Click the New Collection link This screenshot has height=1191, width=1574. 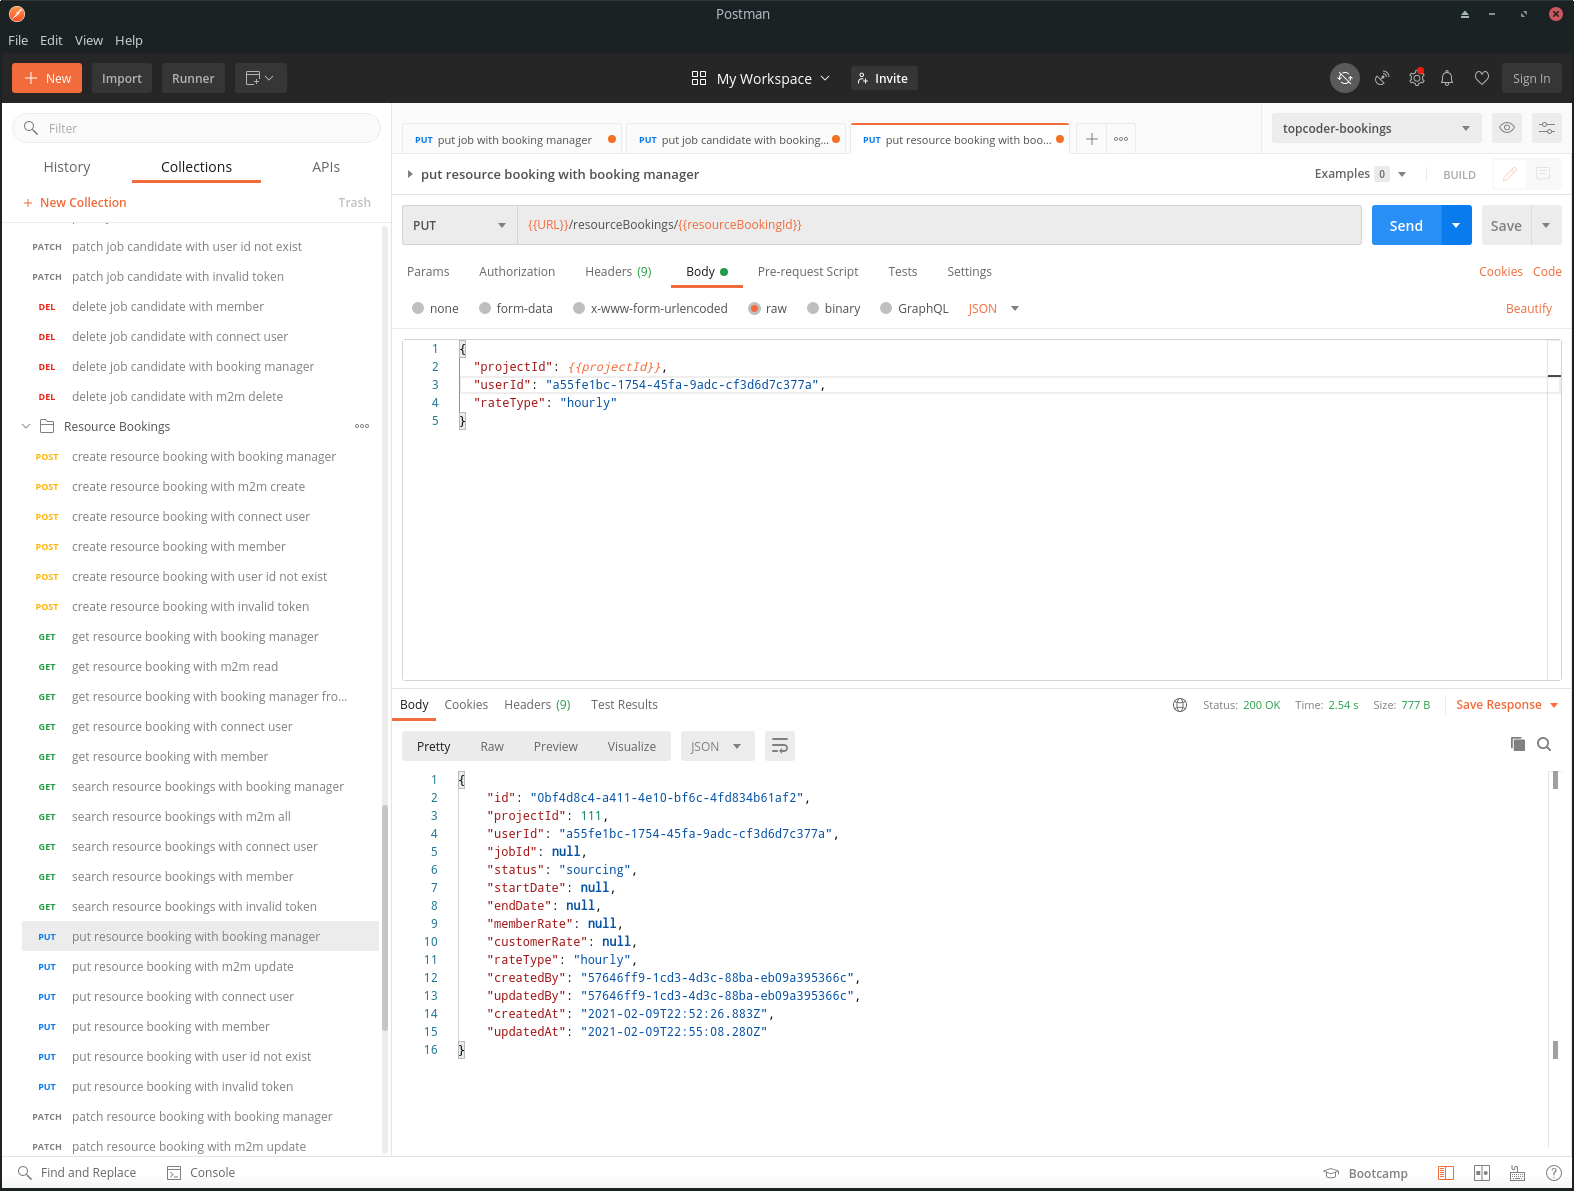coord(75,202)
